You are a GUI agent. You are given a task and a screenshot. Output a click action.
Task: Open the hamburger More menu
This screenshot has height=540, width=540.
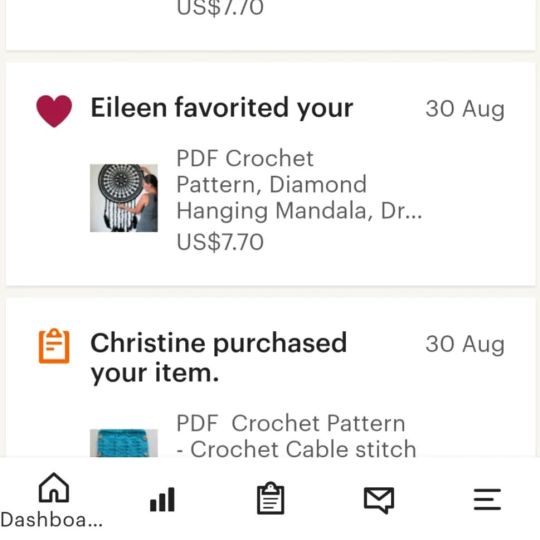click(x=487, y=499)
